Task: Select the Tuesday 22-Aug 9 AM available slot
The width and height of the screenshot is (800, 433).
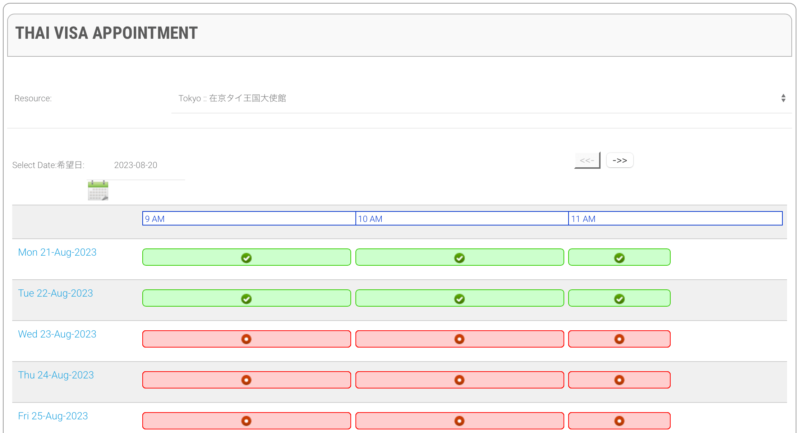Action: pos(246,298)
